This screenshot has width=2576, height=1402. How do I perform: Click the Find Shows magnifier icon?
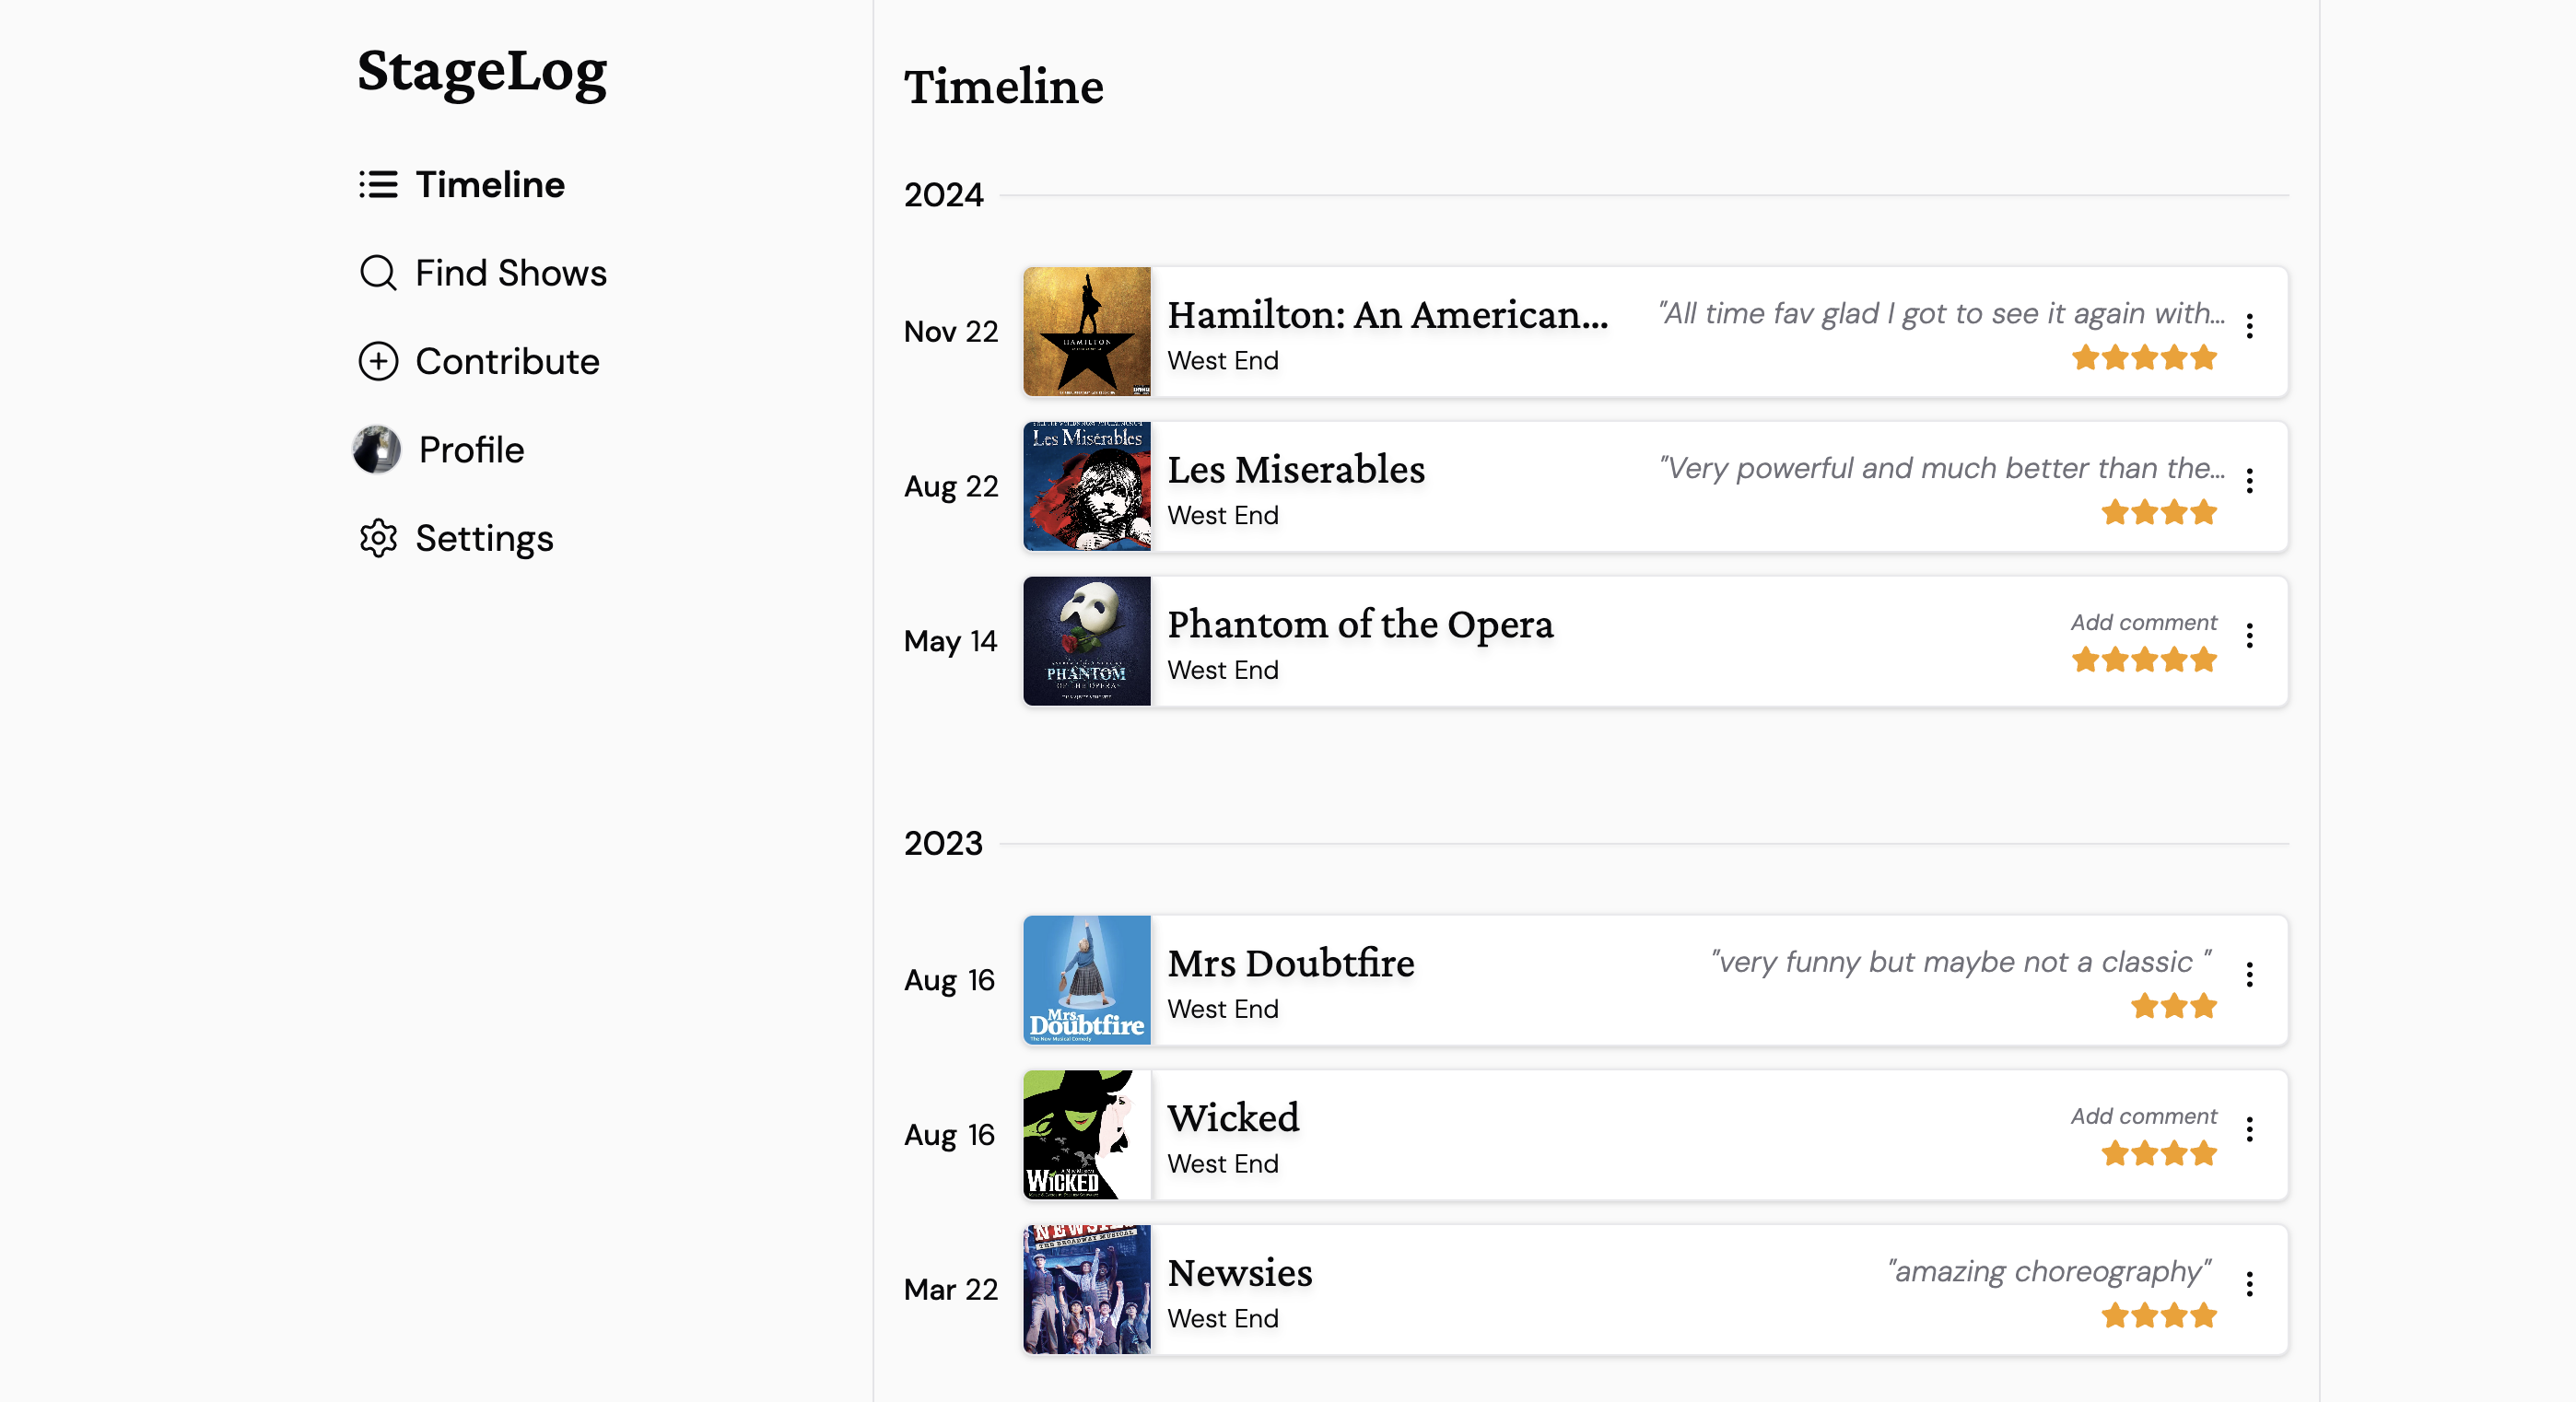(378, 273)
